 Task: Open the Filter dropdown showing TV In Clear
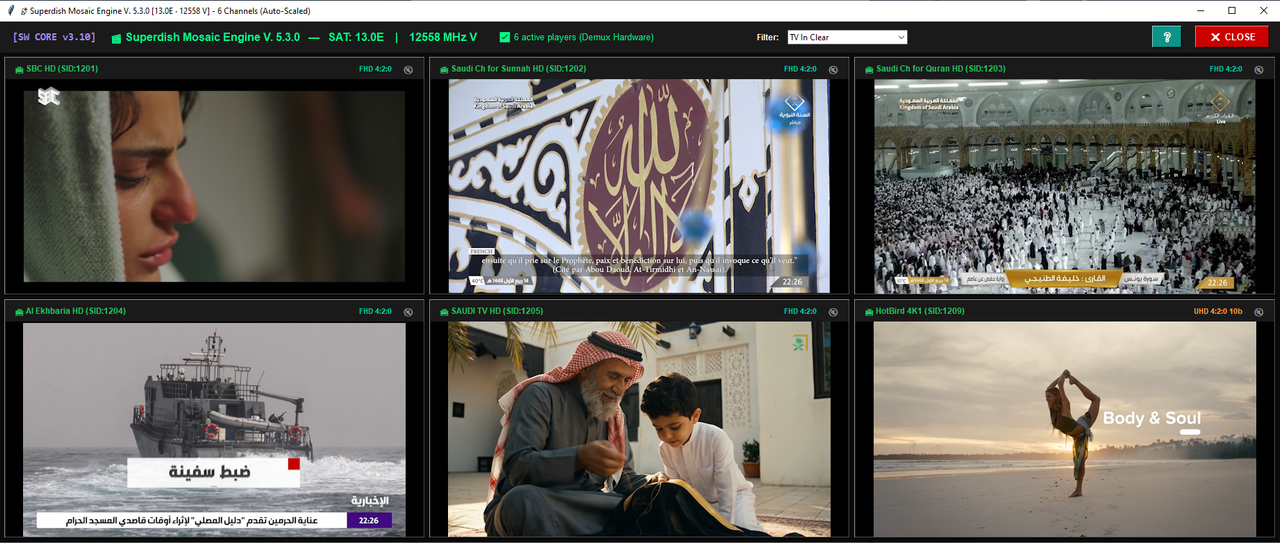coord(847,37)
